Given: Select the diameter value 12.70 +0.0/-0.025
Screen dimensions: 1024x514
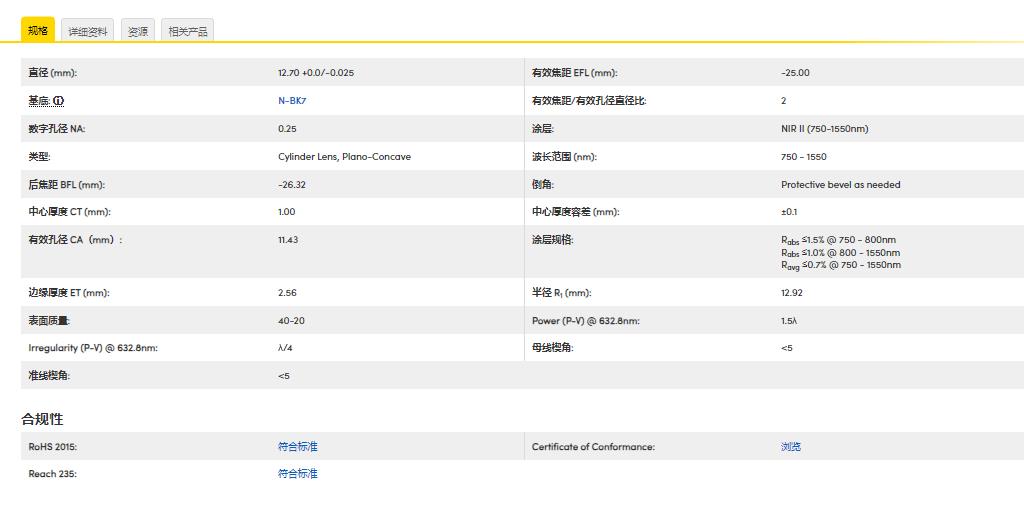Looking at the screenshot, I should [x=316, y=72].
